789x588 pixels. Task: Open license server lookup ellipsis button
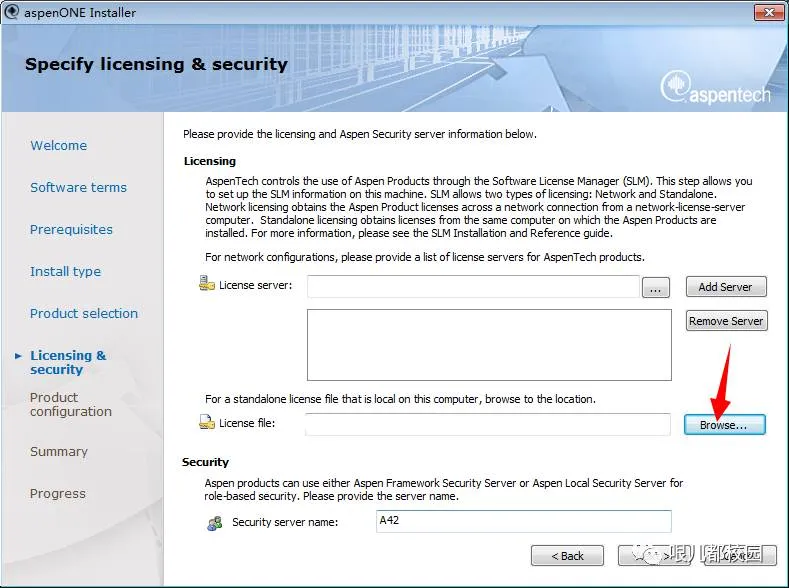(x=656, y=288)
